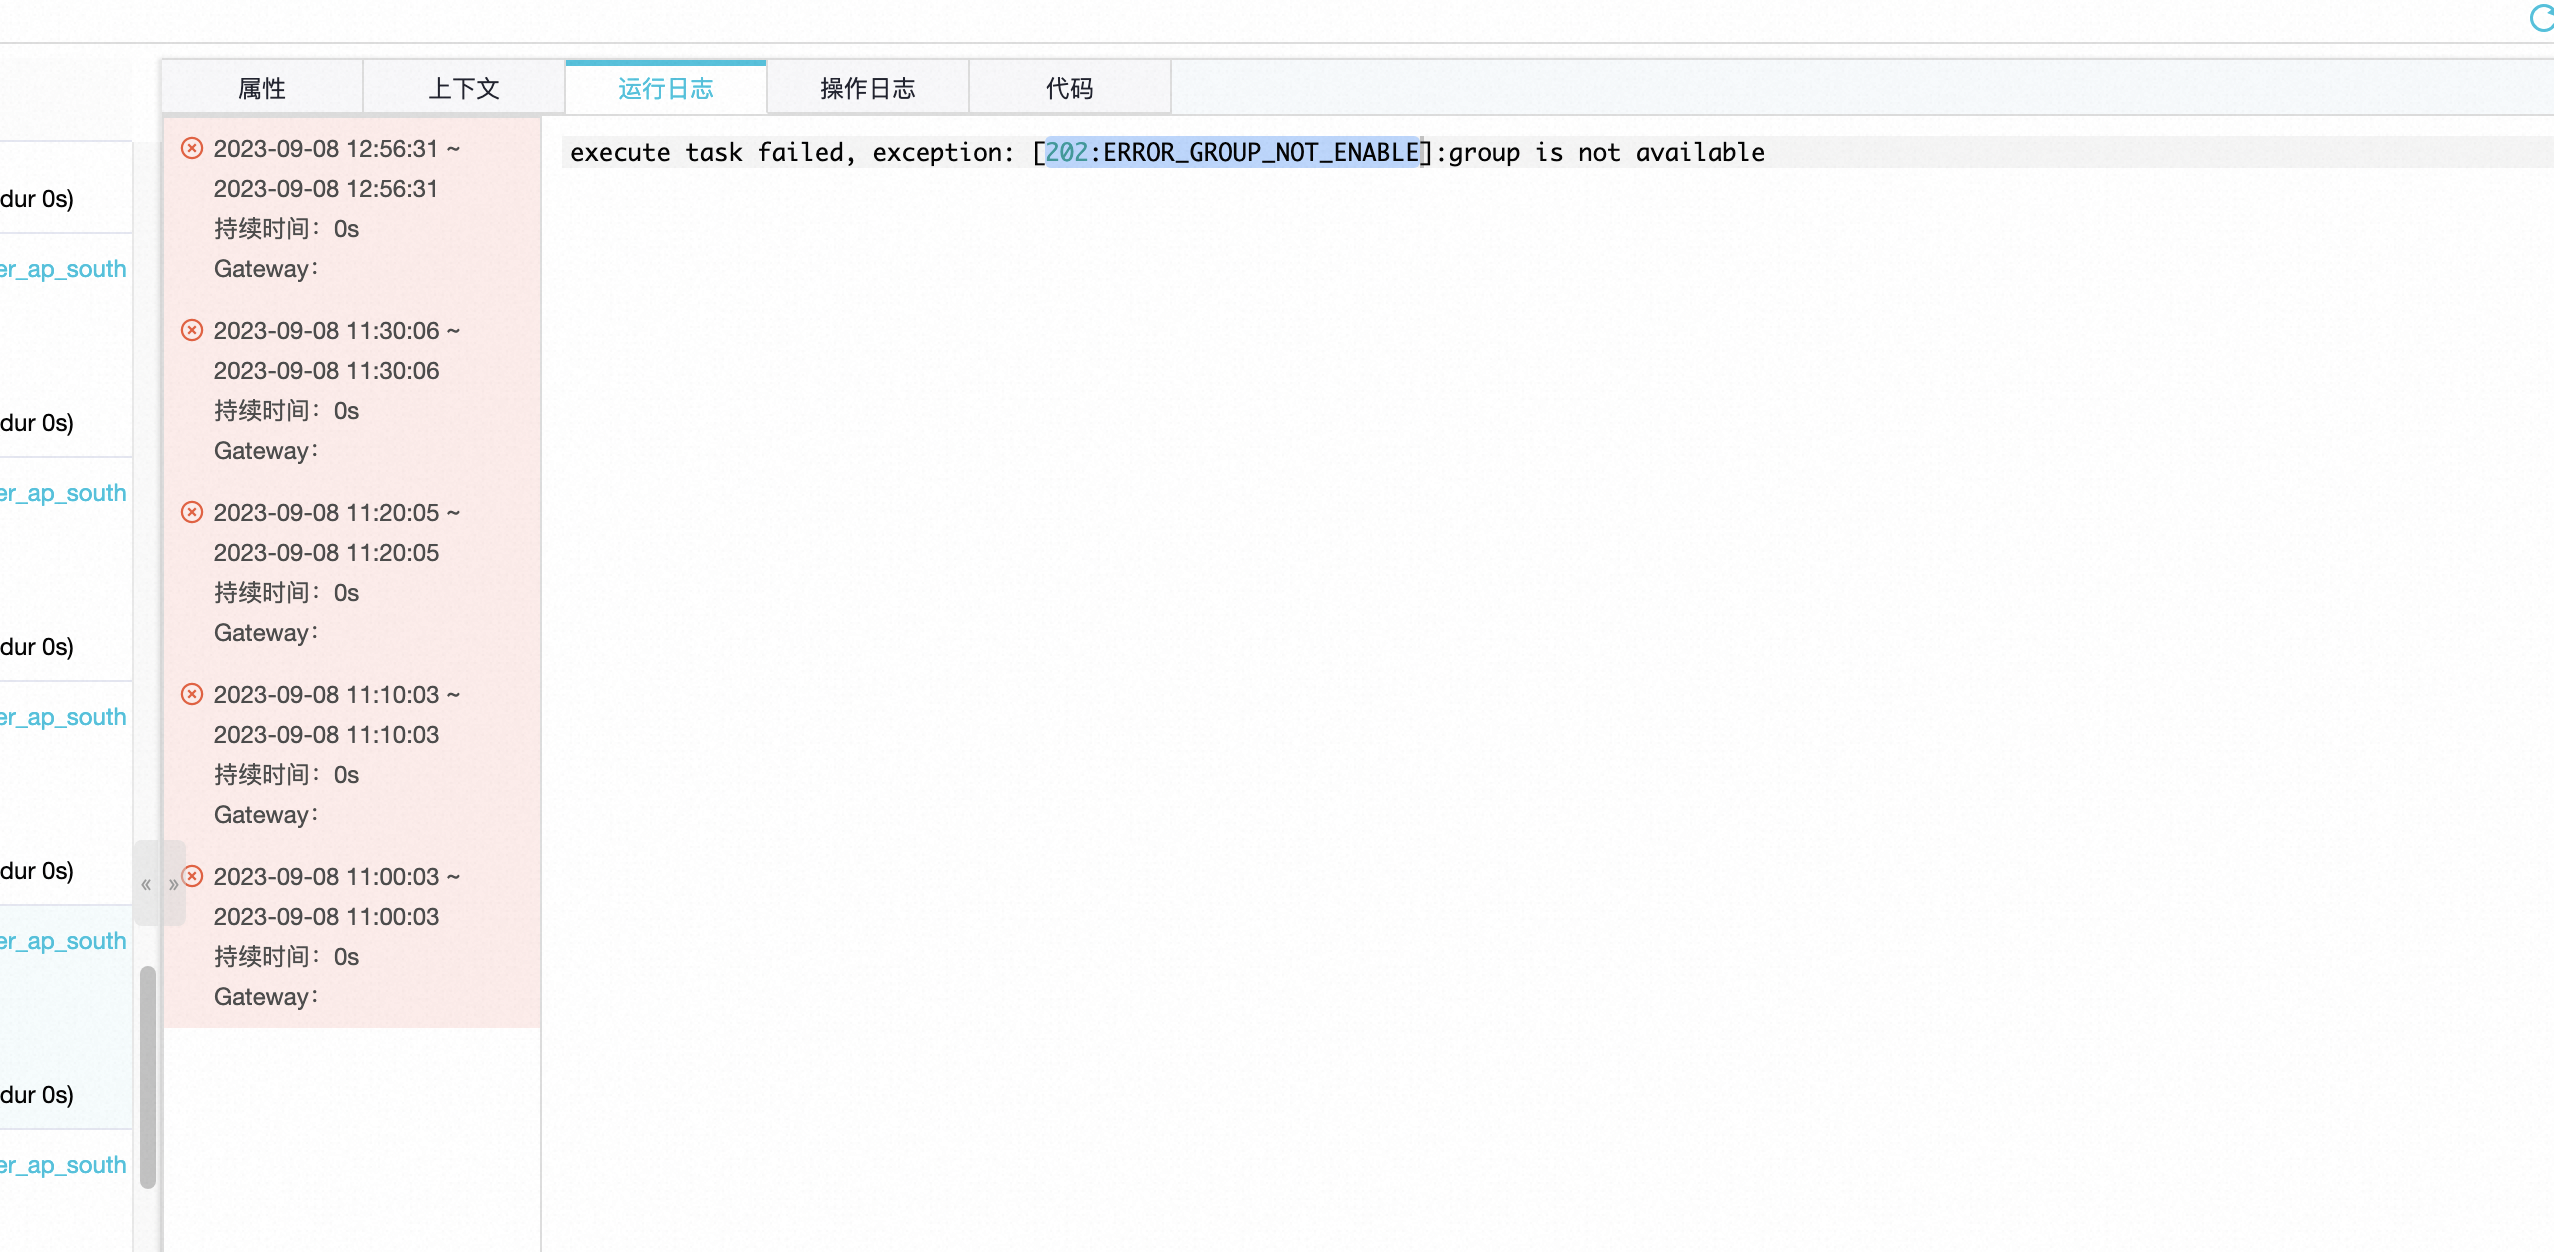Screen dimensions: 2554x1252
Task: Switch to the 代码 tab
Action: click(x=1070, y=88)
